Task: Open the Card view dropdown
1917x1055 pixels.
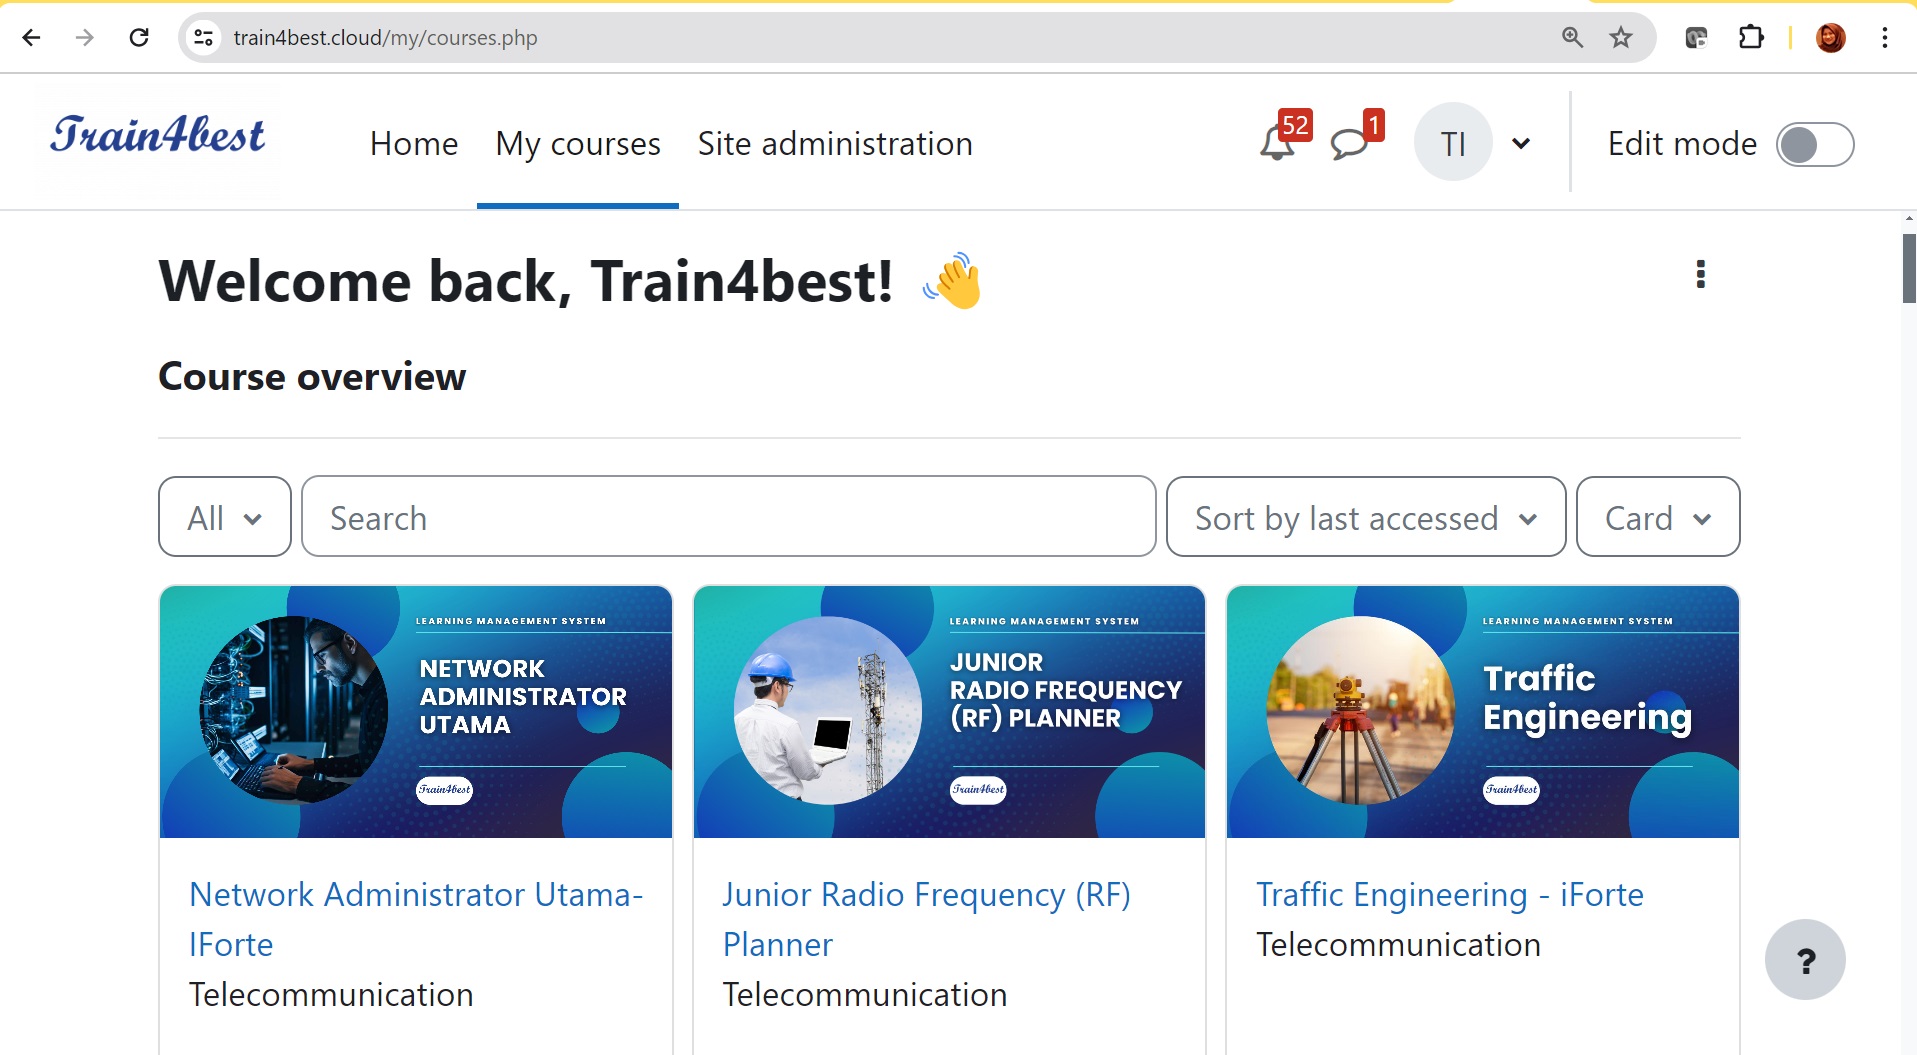Action: tap(1657, 517)
